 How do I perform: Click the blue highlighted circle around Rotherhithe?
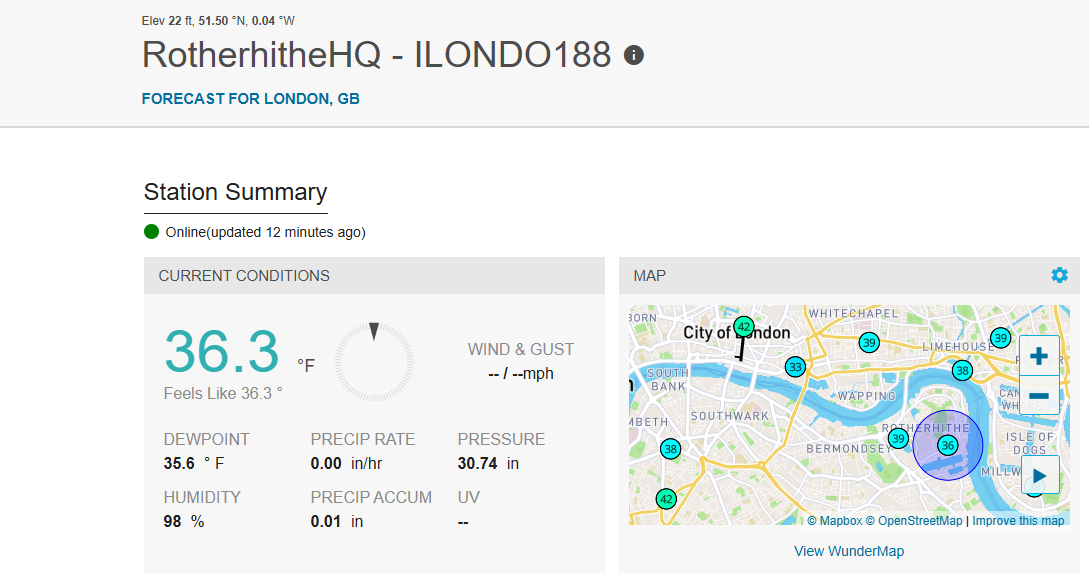coord(947,445)
